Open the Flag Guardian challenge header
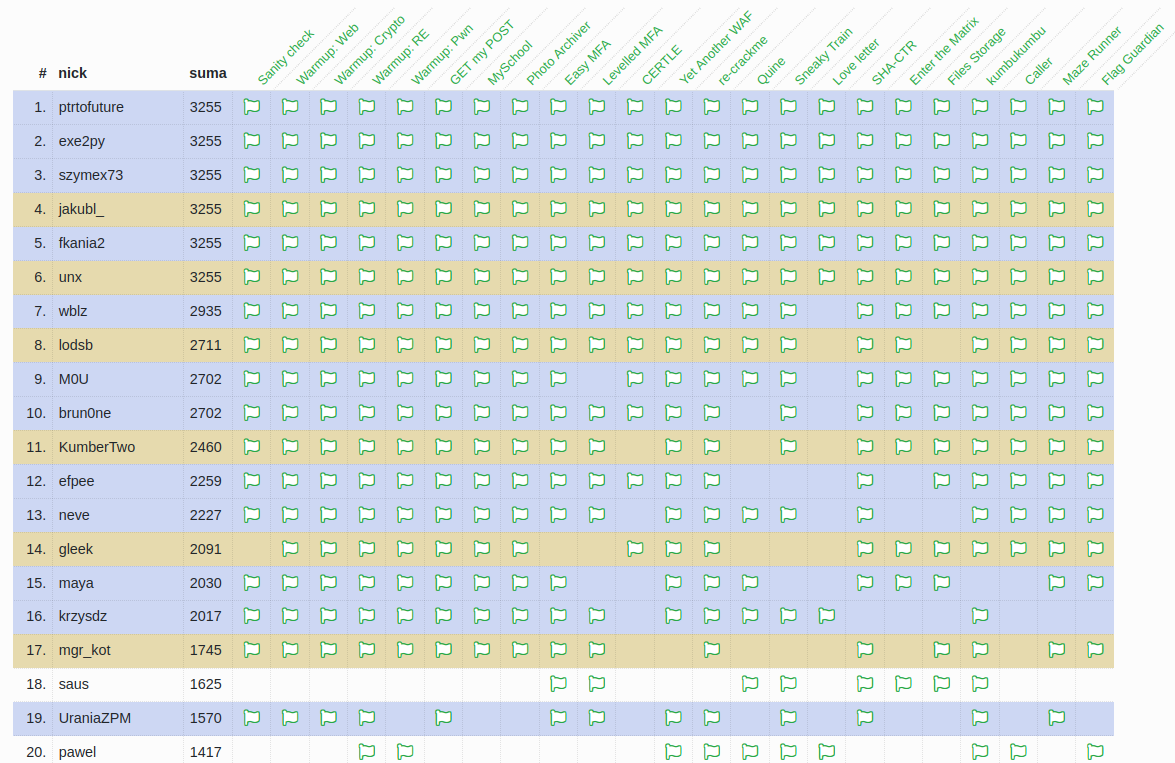 (1133, 54)
